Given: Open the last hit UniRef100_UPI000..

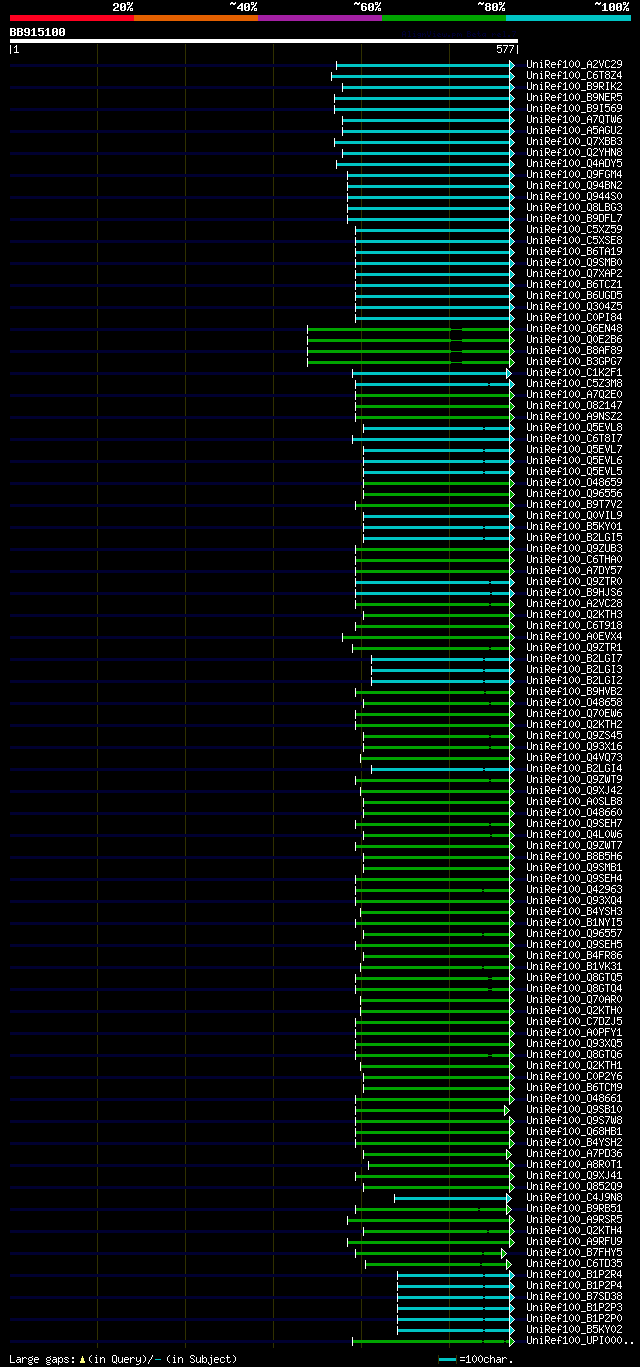Looking at the screenshot, I should pyautogui.click(x=579, y=1340).
